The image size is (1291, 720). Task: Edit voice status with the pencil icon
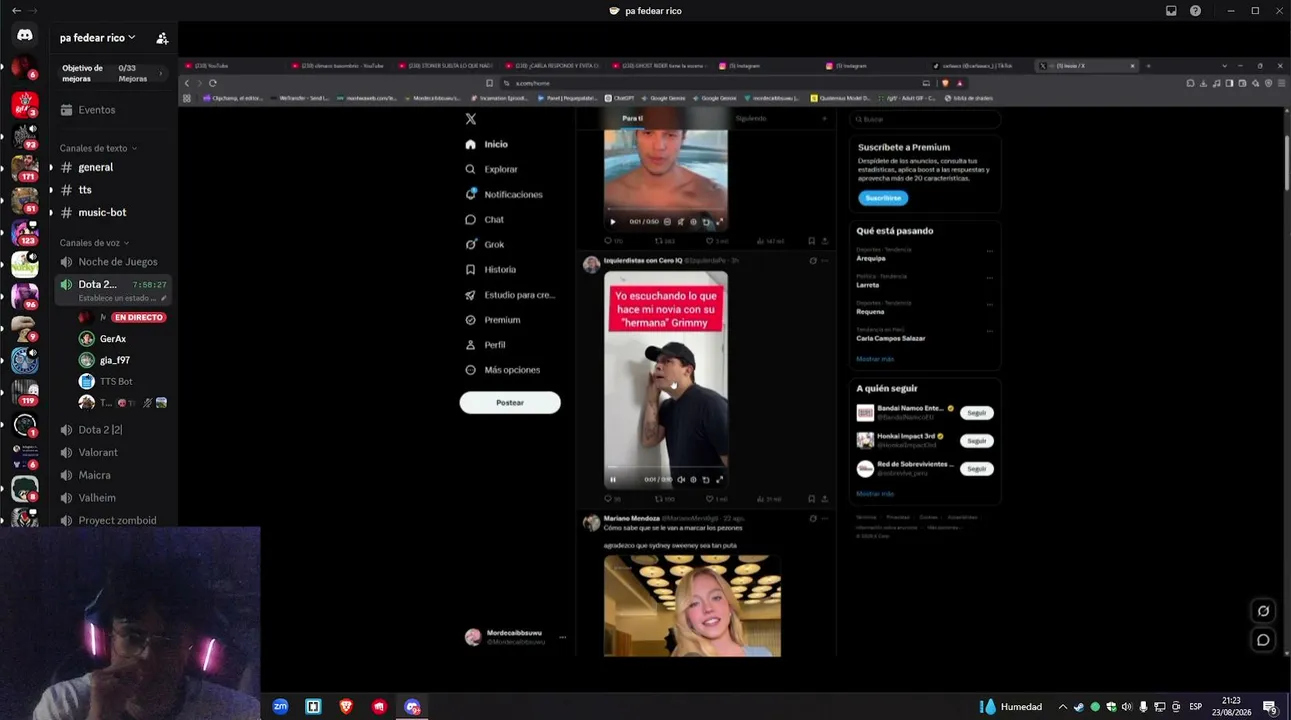tap(162, 298)
